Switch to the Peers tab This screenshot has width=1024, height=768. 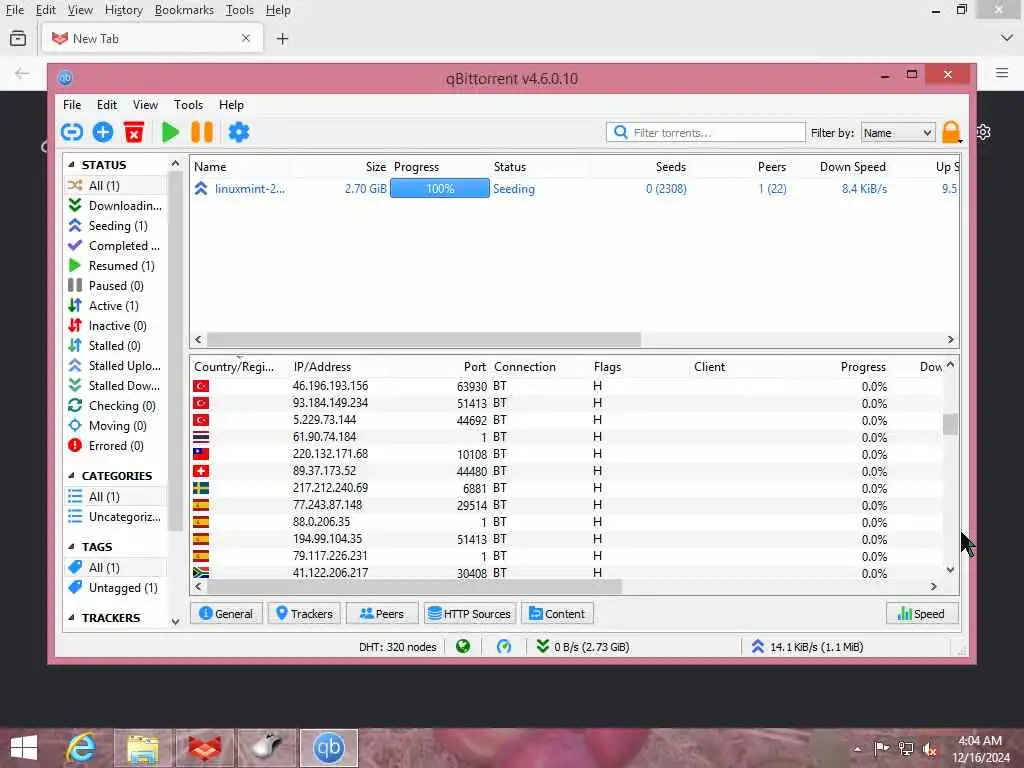click(x=382, y=614)
